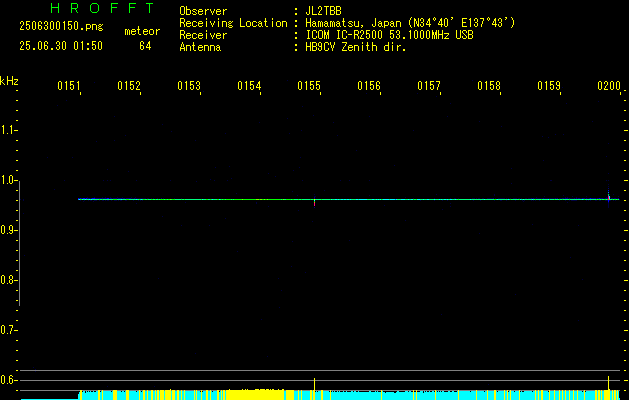The image size is (629, 400).
Task: Click time marker 0159
Action: tap(549, 86)
